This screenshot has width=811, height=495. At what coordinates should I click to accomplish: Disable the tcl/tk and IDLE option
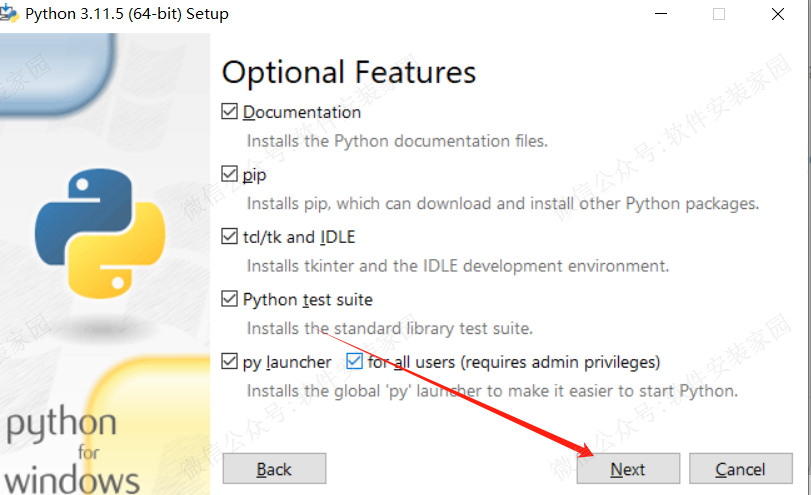click(x=230, y=237)
